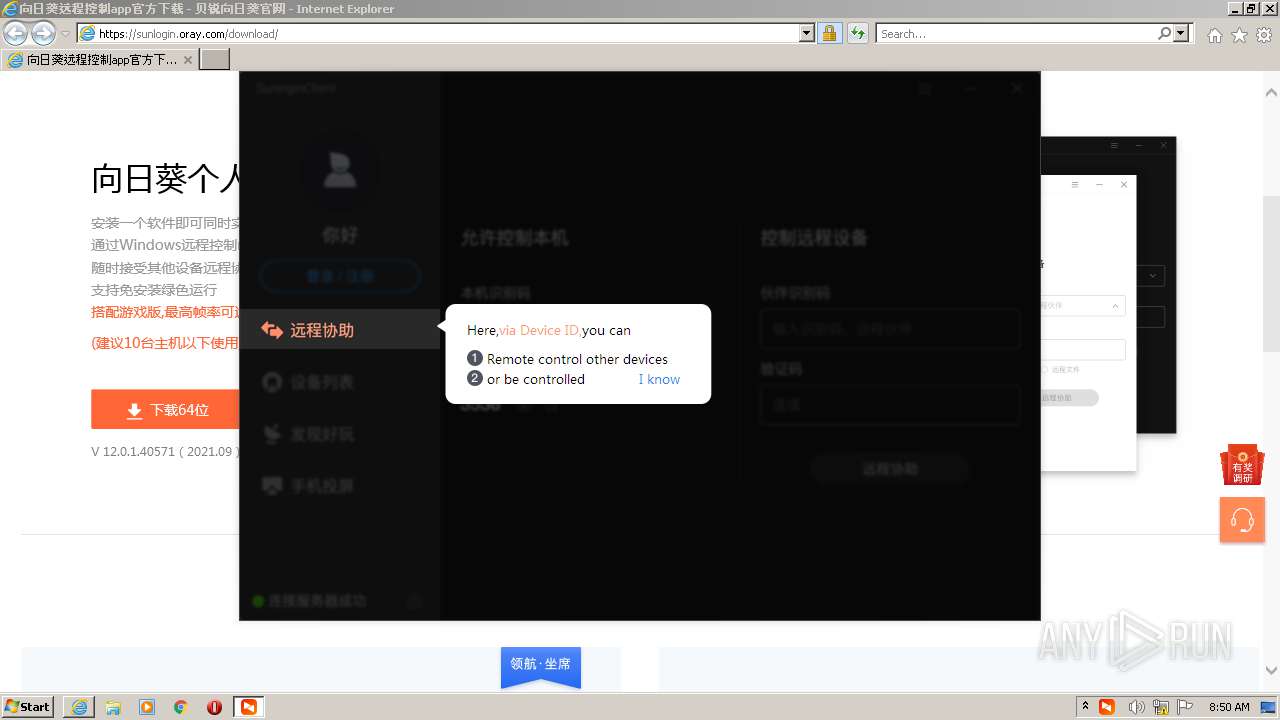Open the recent pages dropdown arrow
Image resolution: width=1280 pixels, height=720 pixels.
[66, 34]
